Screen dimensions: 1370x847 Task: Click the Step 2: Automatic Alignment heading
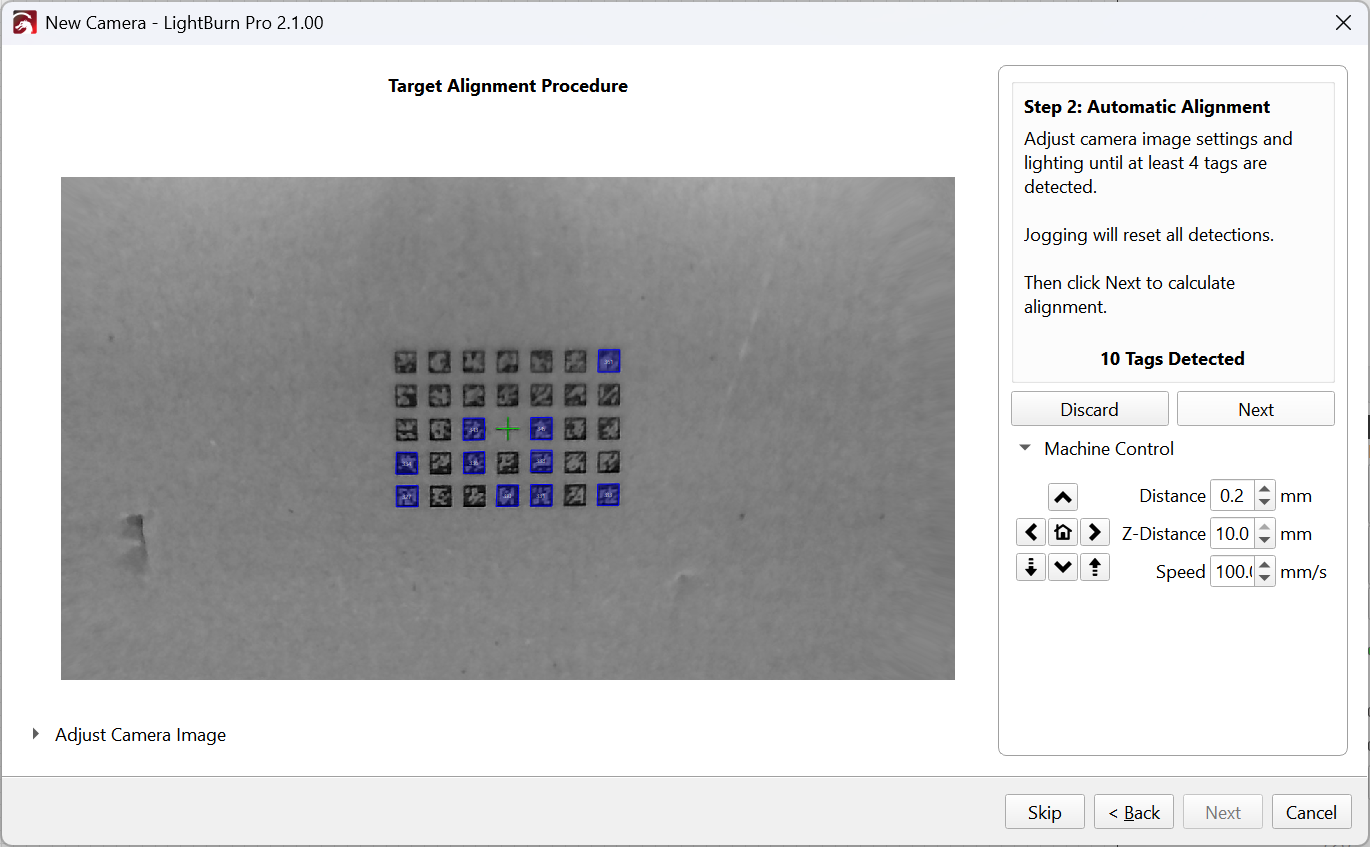click(x=1147, y=107)
